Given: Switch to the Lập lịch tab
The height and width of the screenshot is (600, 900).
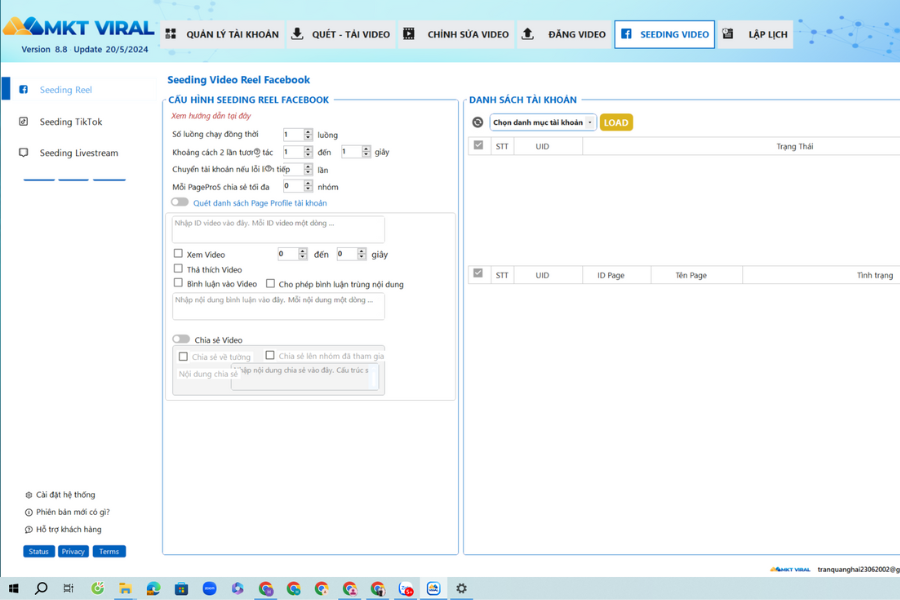Looking at the screenshot, I should coord(755,35).
